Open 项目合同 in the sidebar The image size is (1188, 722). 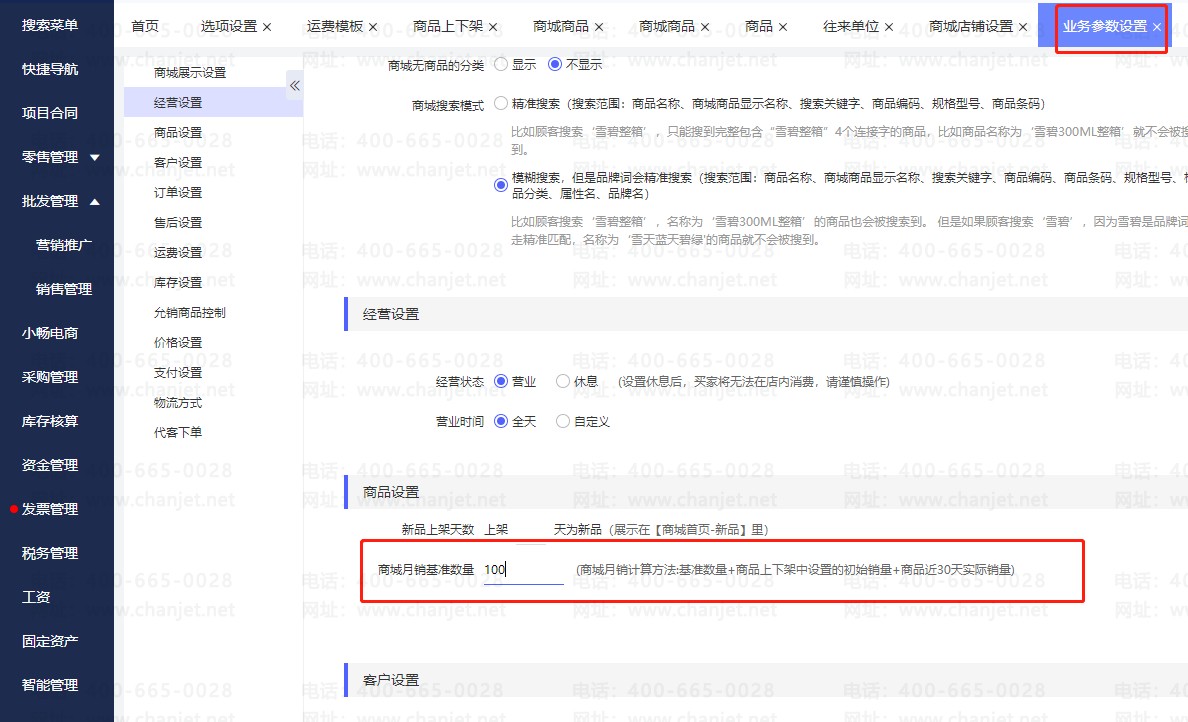[50, 113]
